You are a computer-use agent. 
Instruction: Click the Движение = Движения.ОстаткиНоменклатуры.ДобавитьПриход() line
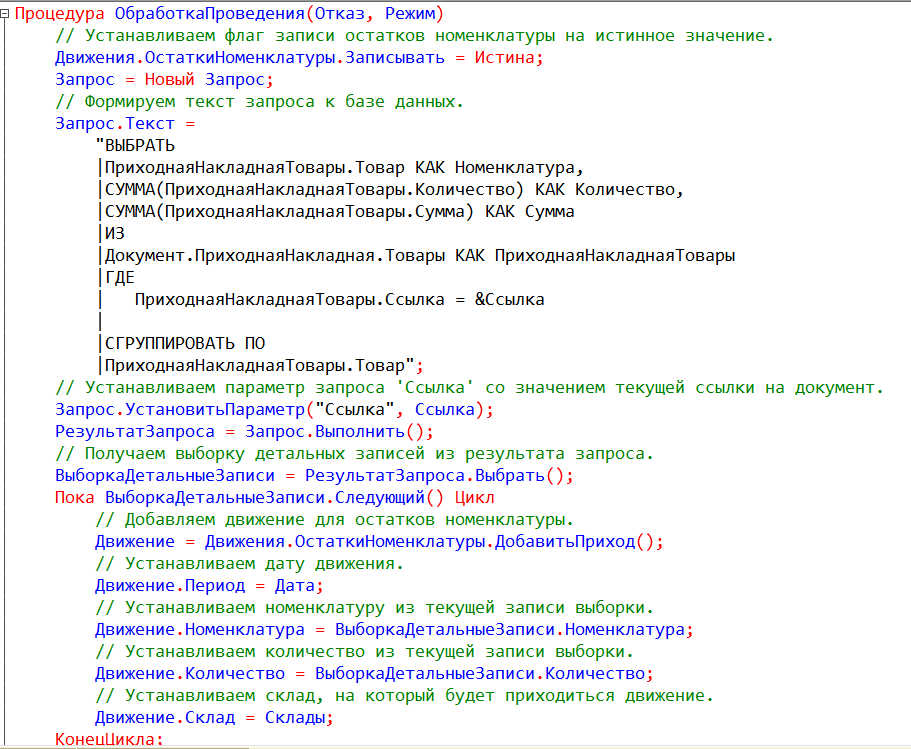pyautogui.click(x=379, y=542)
